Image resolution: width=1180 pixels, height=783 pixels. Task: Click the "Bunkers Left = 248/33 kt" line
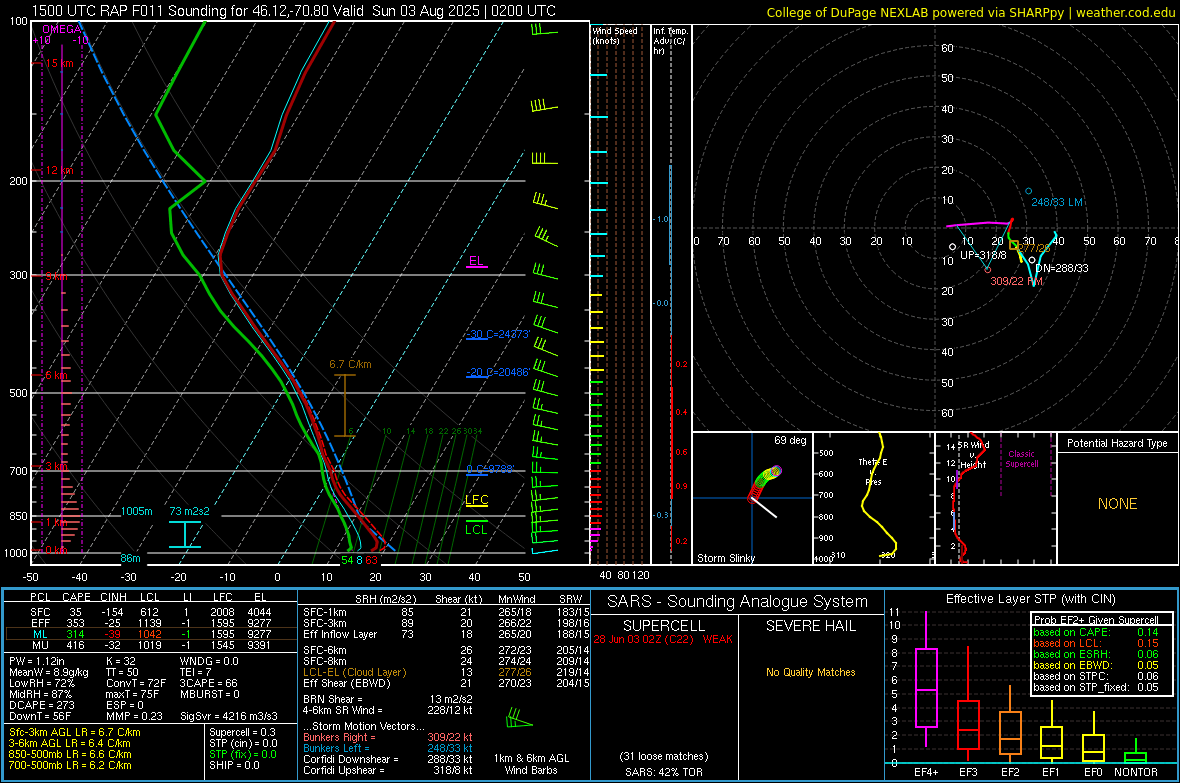[388, 748]
